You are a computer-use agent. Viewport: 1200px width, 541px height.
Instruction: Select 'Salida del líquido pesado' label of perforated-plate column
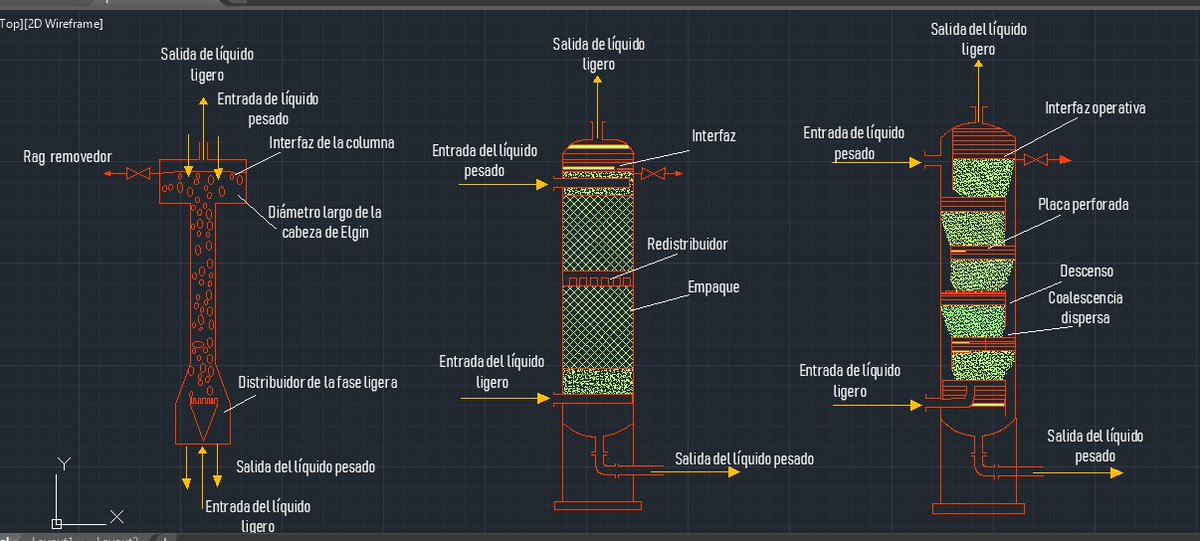coord(1095,445)
